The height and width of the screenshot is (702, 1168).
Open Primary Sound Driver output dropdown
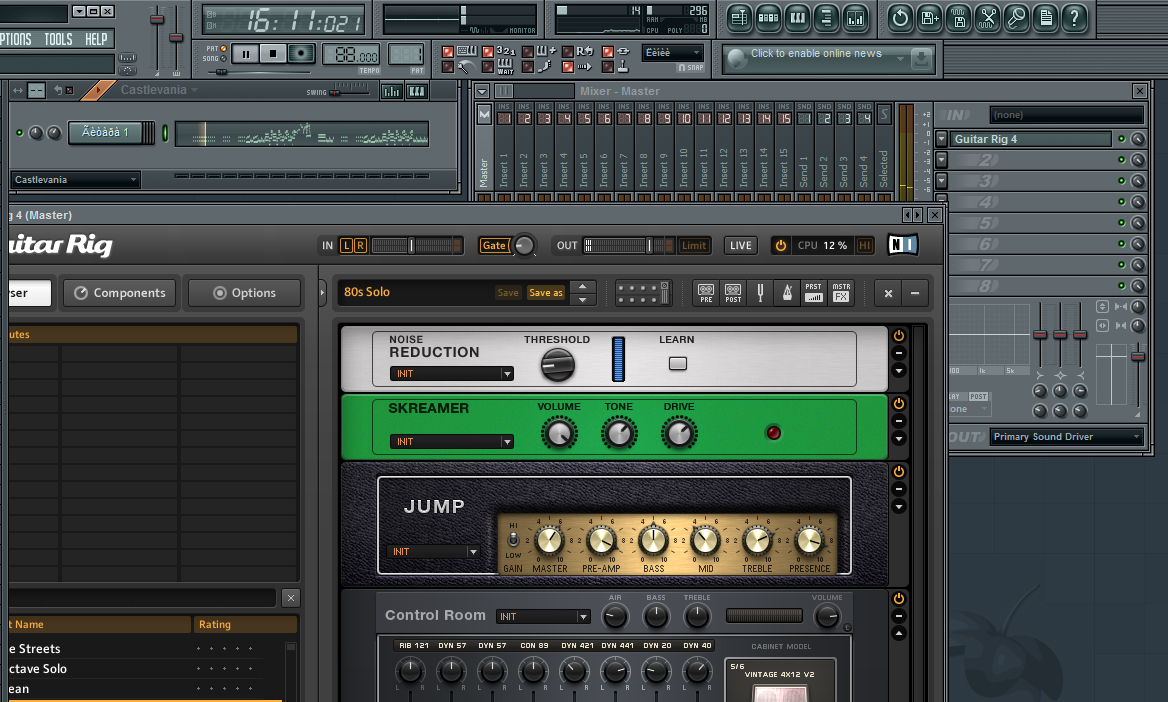[1067, 437]
